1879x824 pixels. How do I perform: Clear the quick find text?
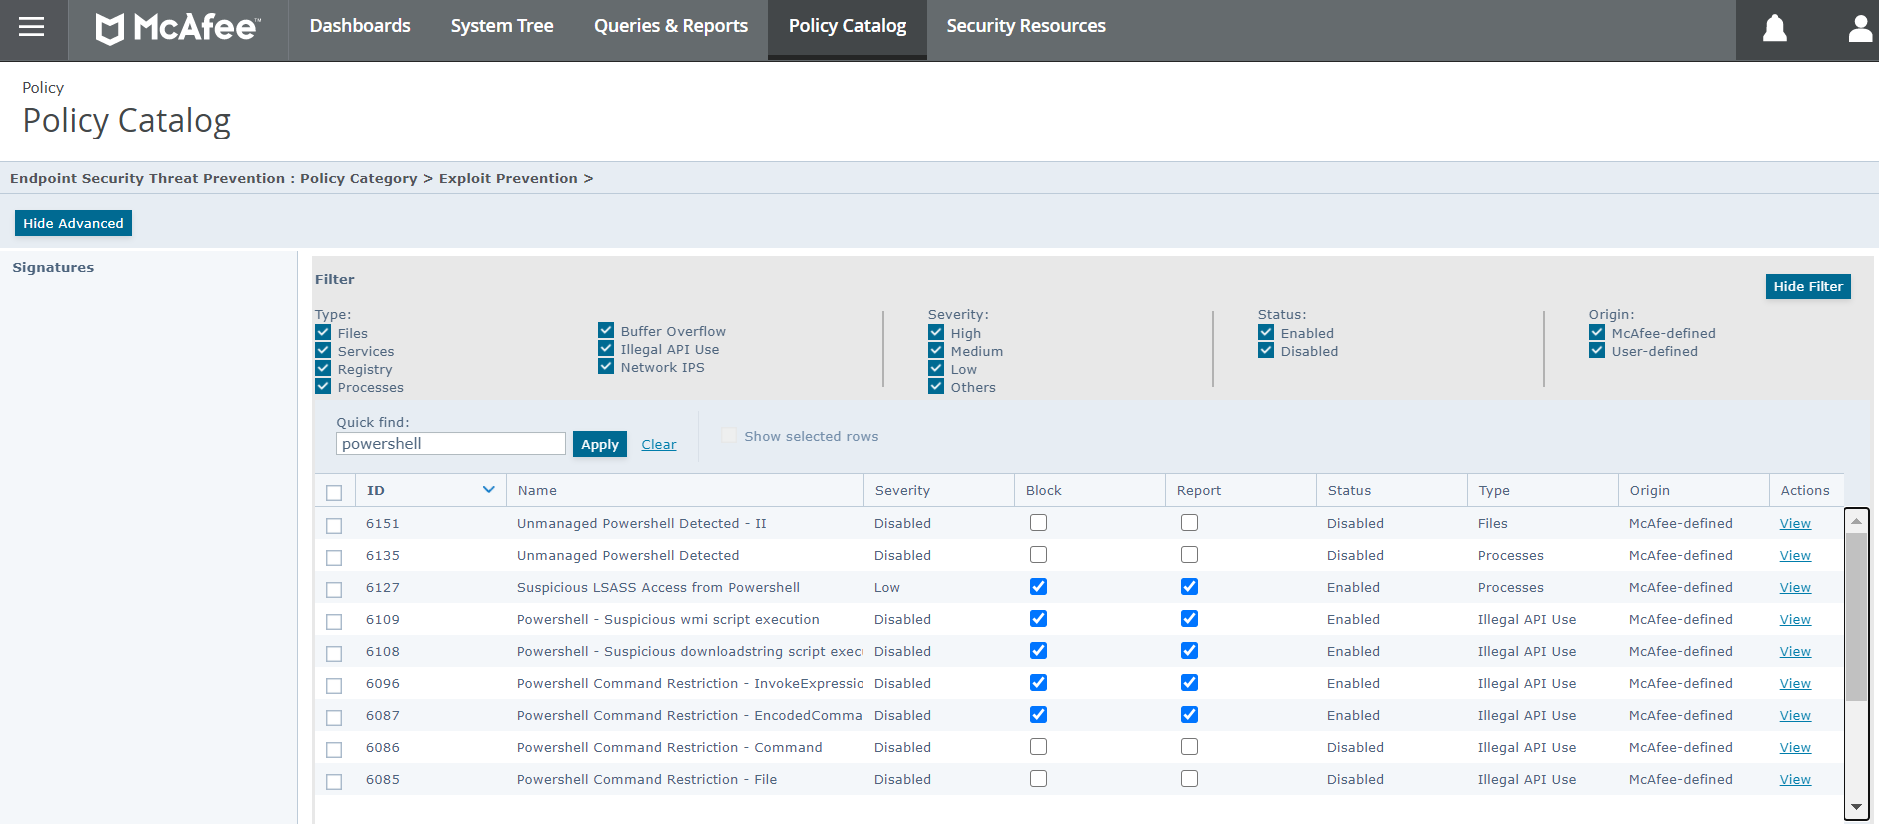(659, 445)
